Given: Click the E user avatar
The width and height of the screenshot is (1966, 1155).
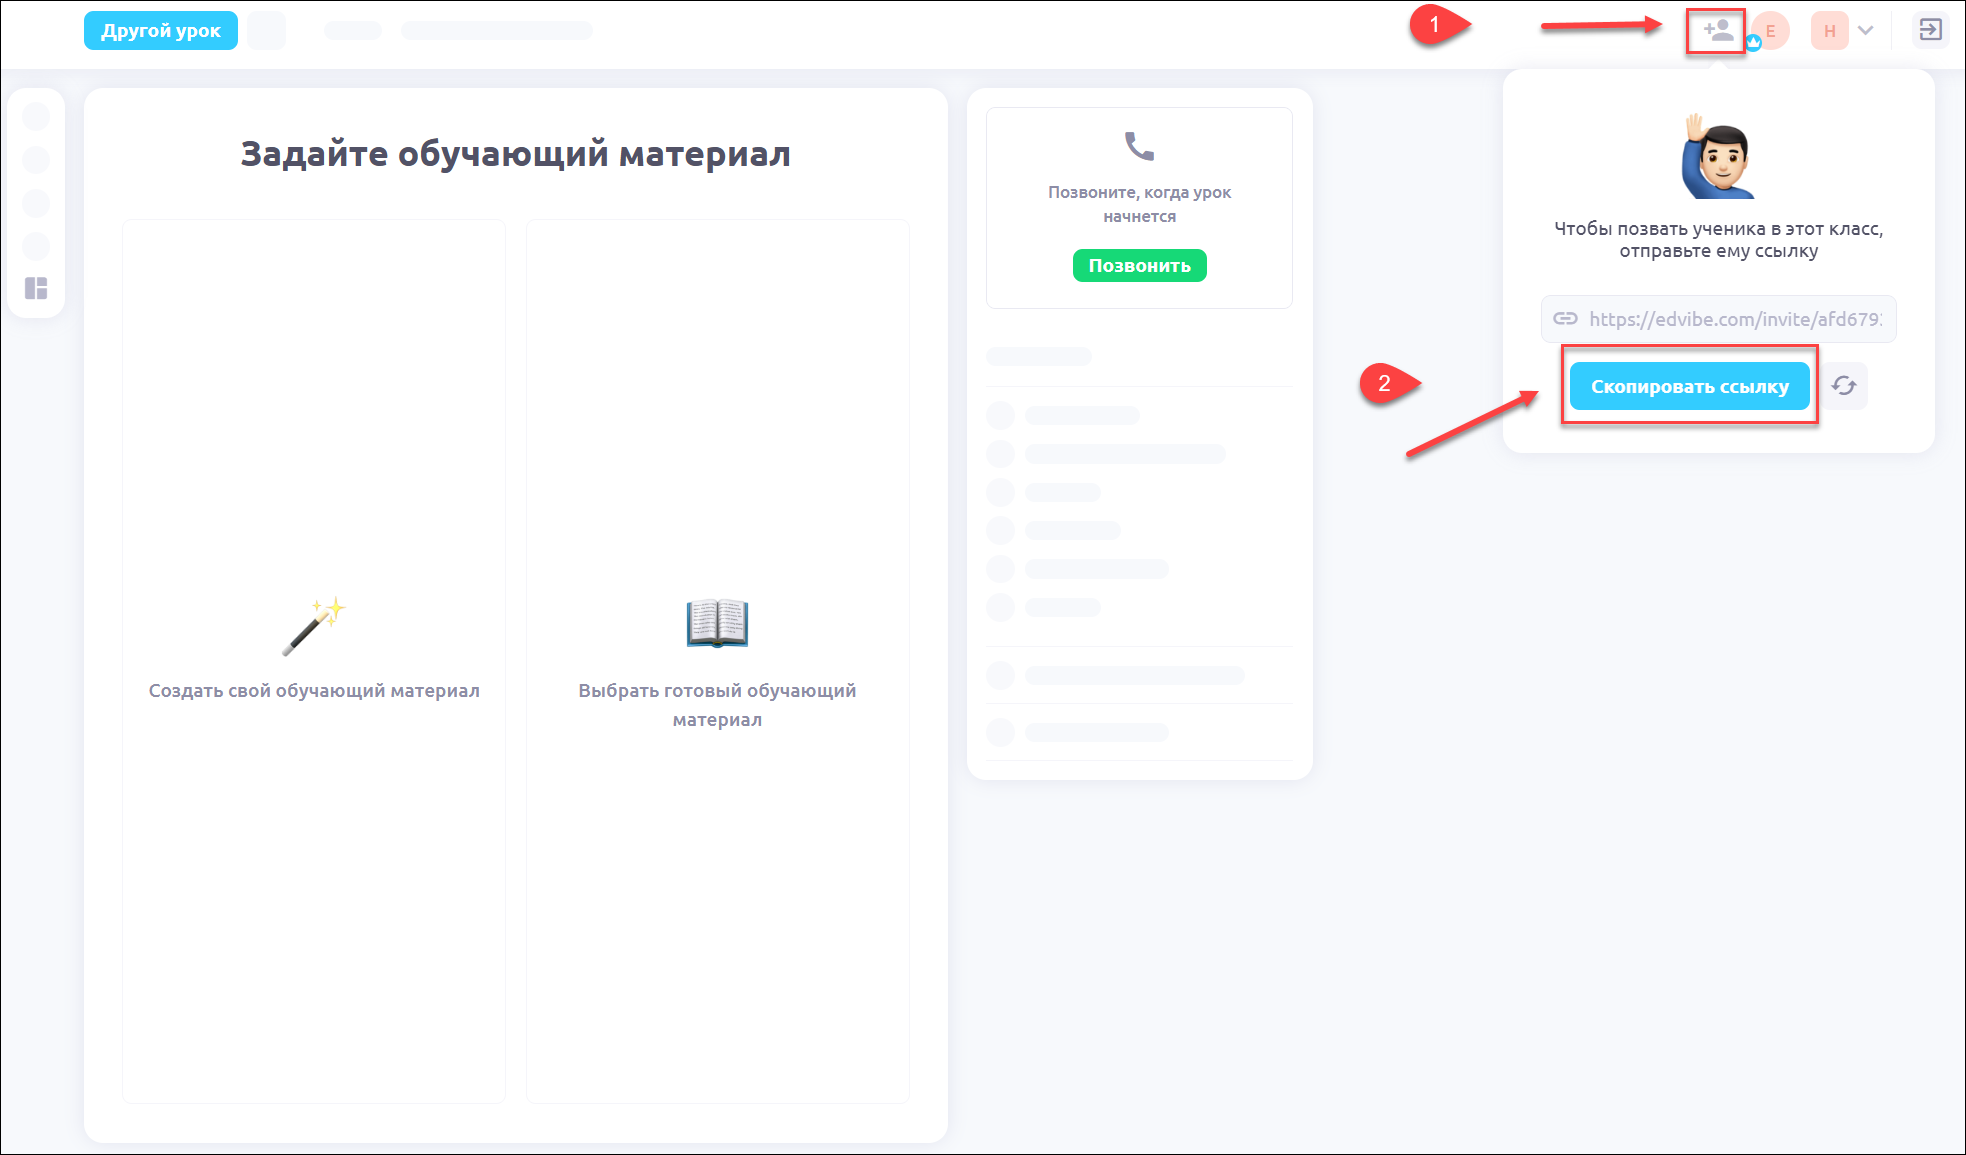Looking at the screenshot, I should click(x=1771, y=31).
